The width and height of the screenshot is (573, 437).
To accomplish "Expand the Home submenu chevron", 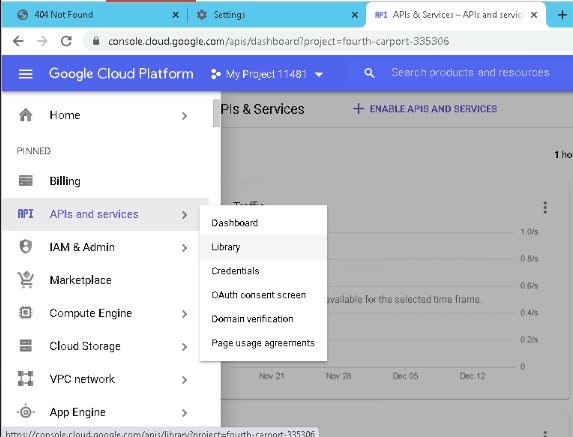I will point(185,116).
